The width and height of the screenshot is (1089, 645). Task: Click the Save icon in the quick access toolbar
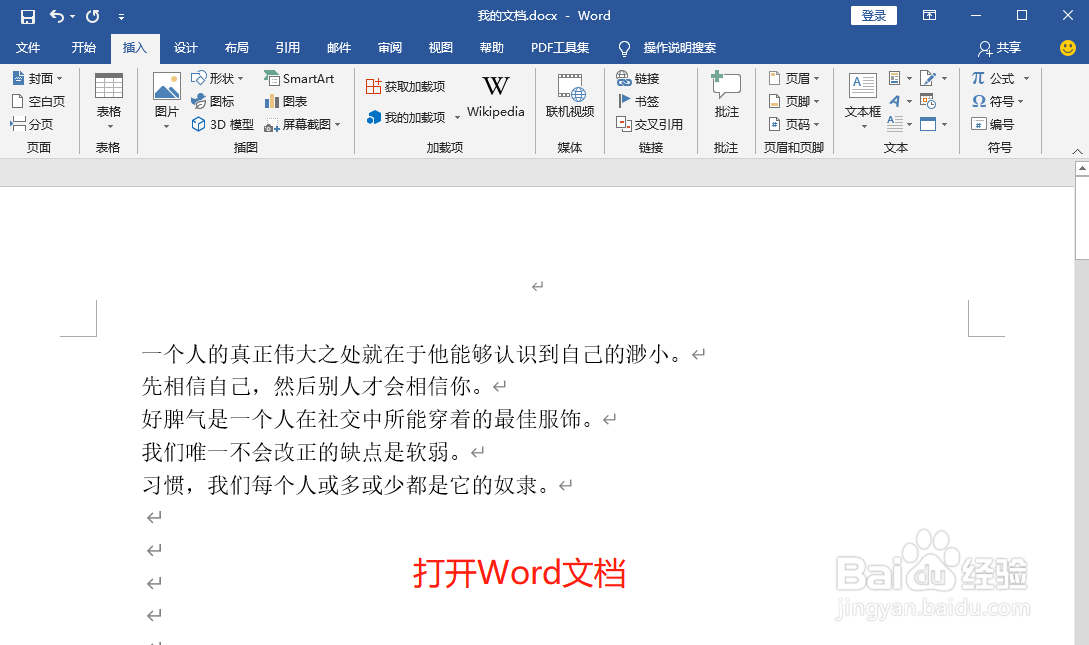(x=27, y=16)
